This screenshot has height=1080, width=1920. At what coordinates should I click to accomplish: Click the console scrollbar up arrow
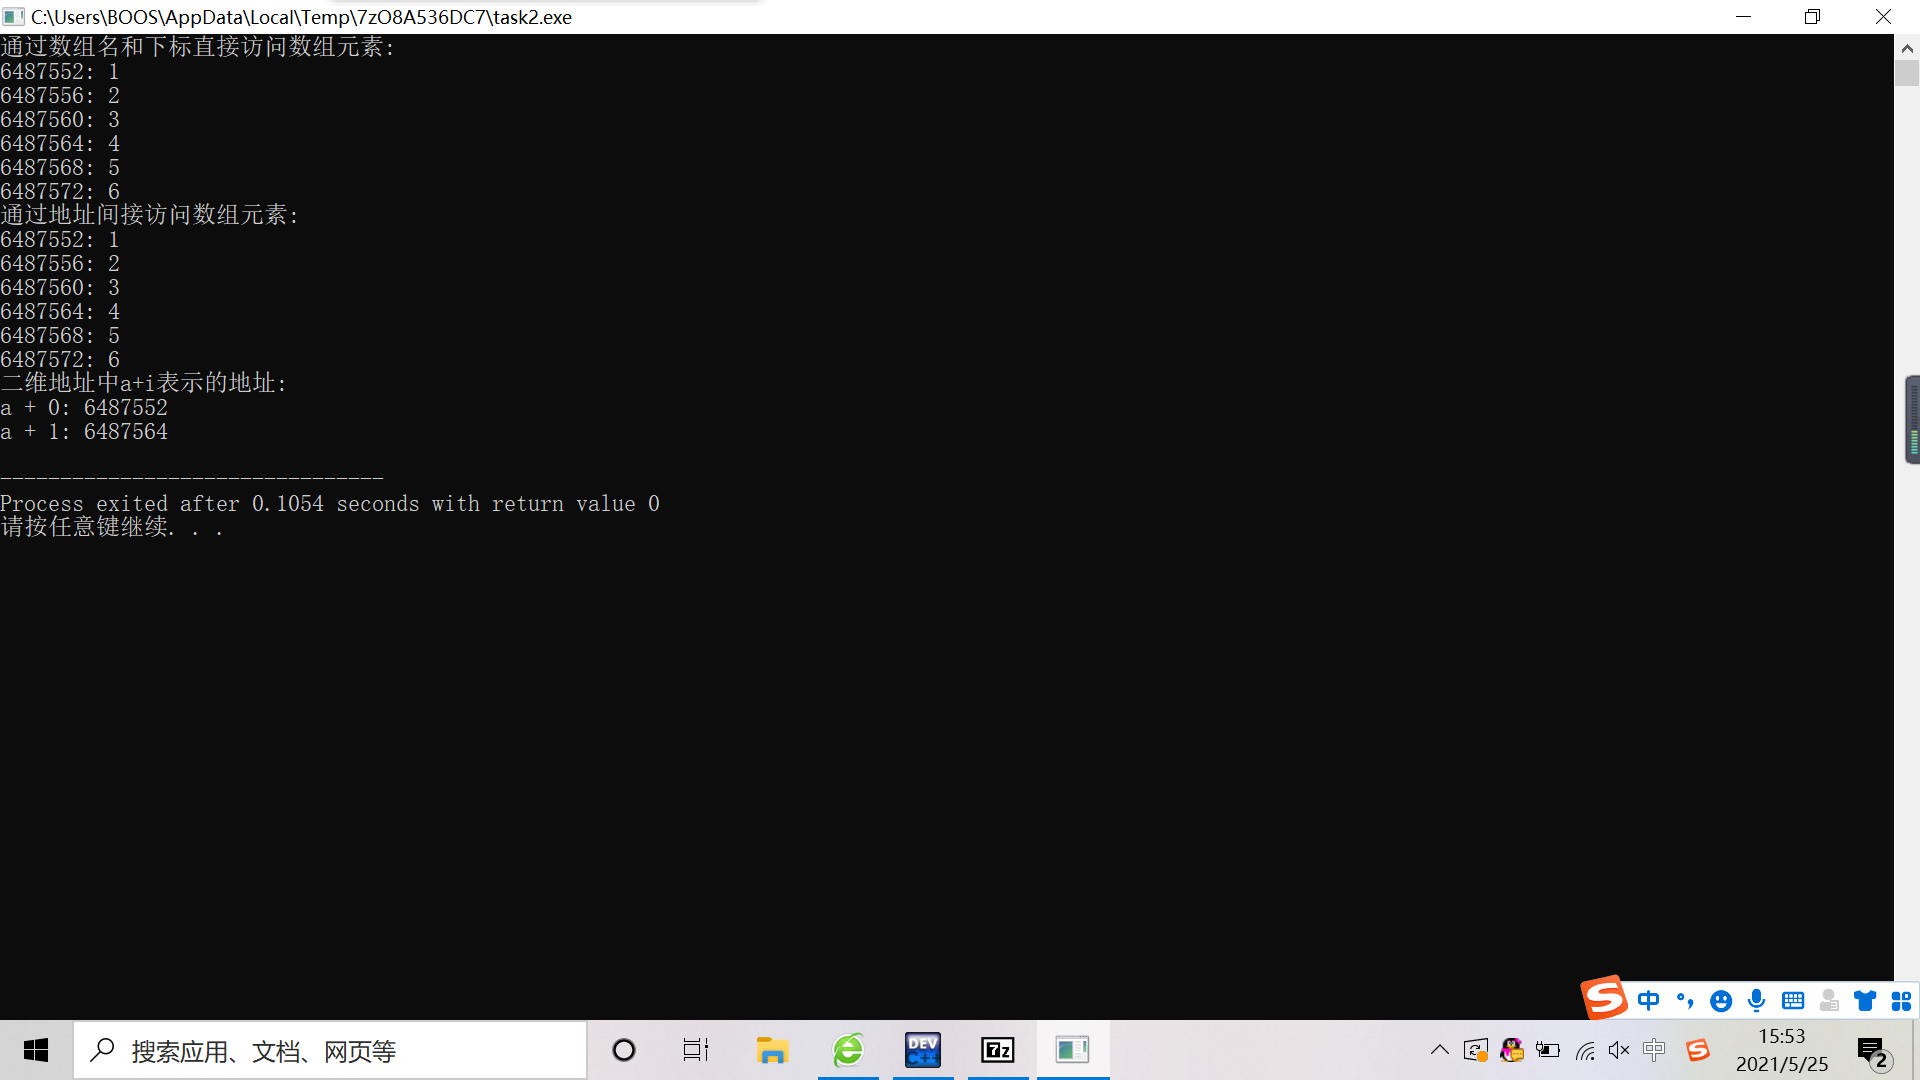1907,47
